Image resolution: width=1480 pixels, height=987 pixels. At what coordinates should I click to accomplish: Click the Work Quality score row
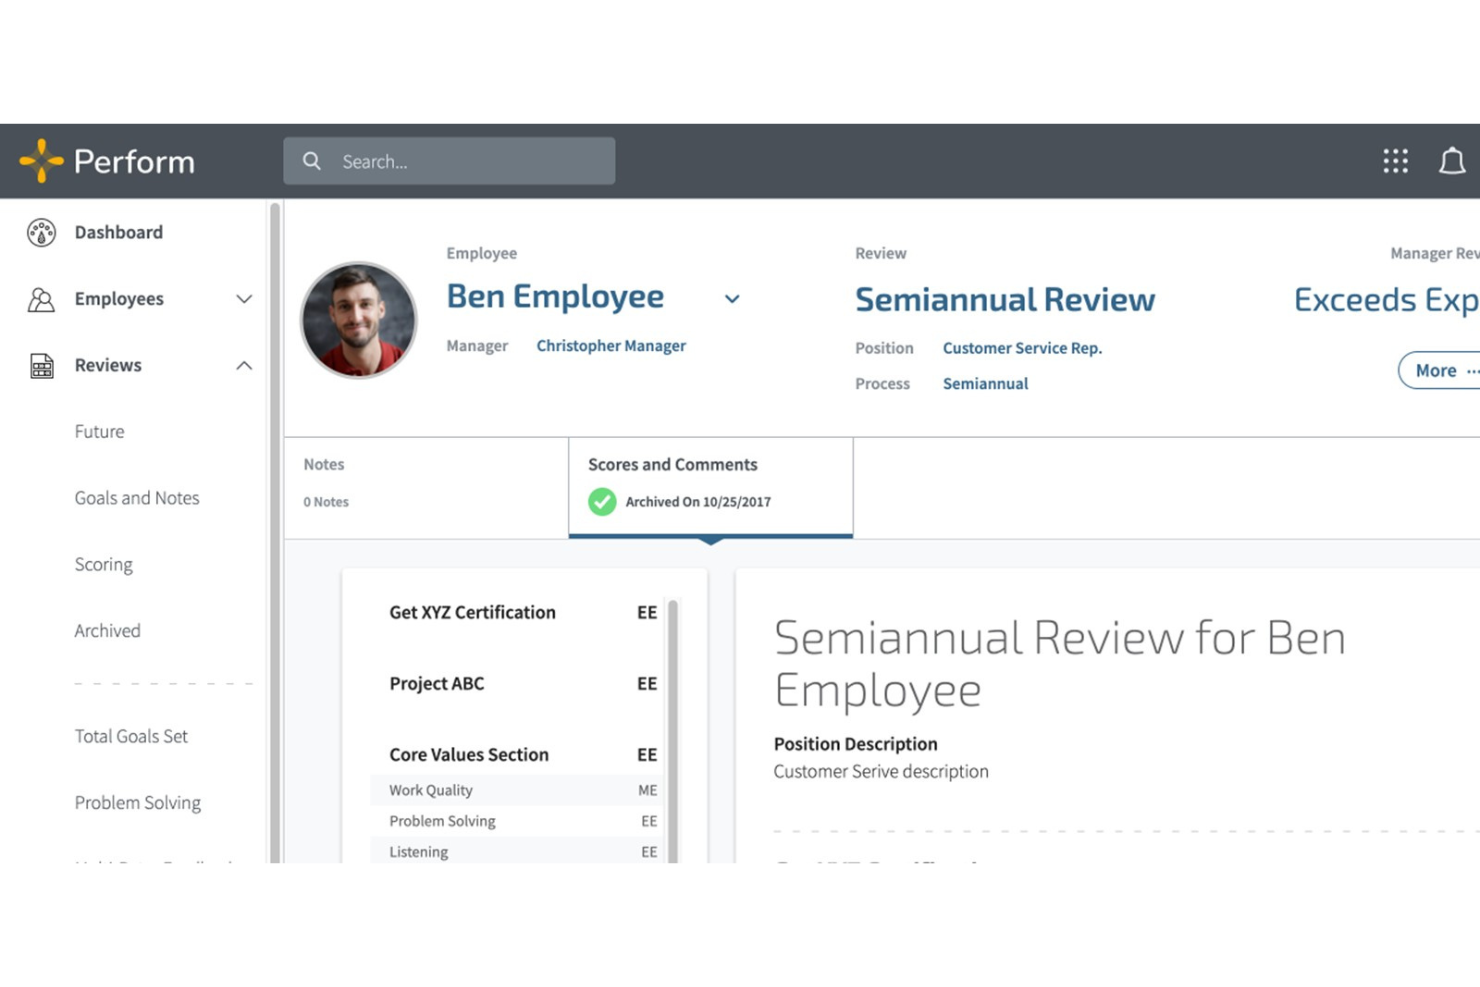point(516,790)
